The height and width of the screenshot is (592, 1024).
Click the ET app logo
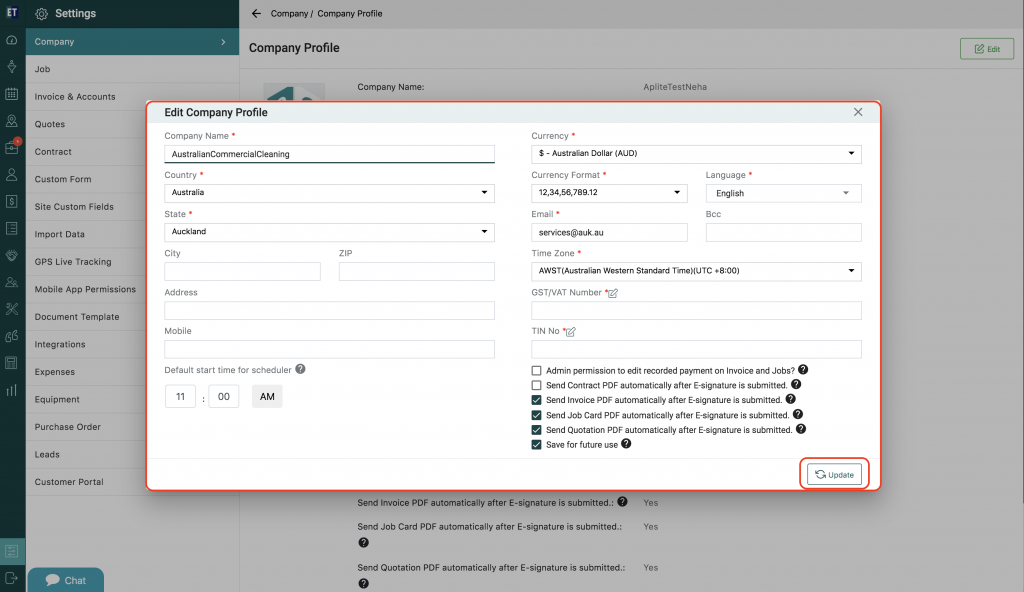pos(12,12)
